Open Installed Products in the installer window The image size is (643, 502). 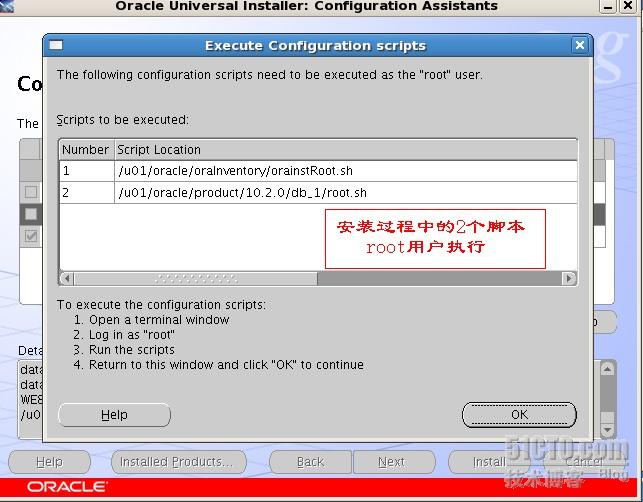click(178, 462)
